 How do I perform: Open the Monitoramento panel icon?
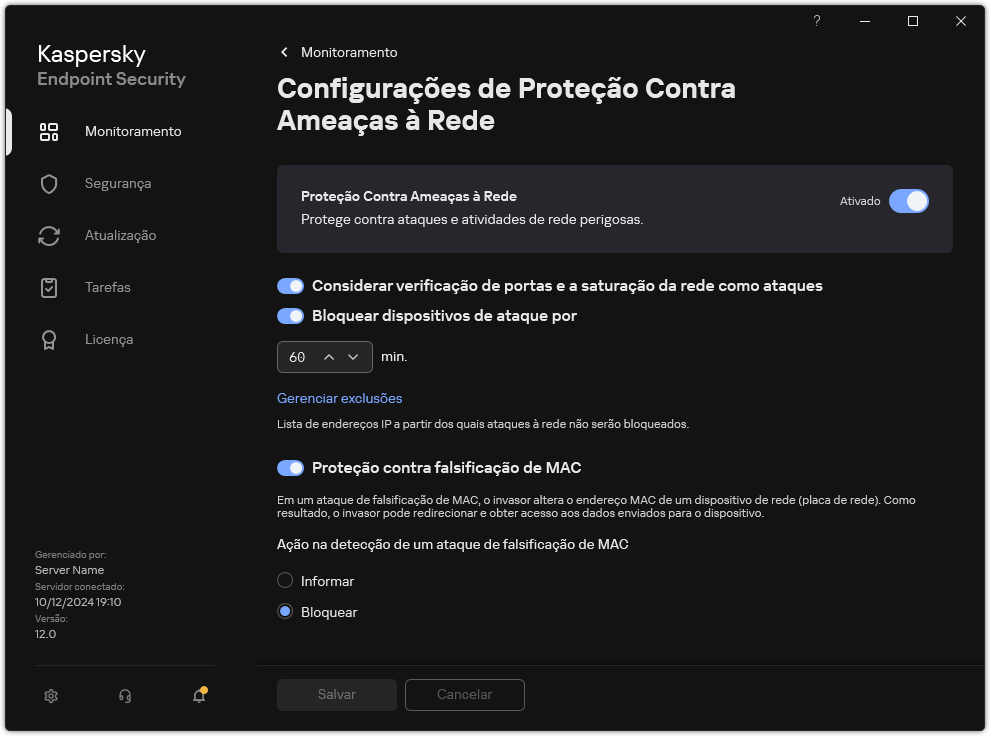coord(48,131)
